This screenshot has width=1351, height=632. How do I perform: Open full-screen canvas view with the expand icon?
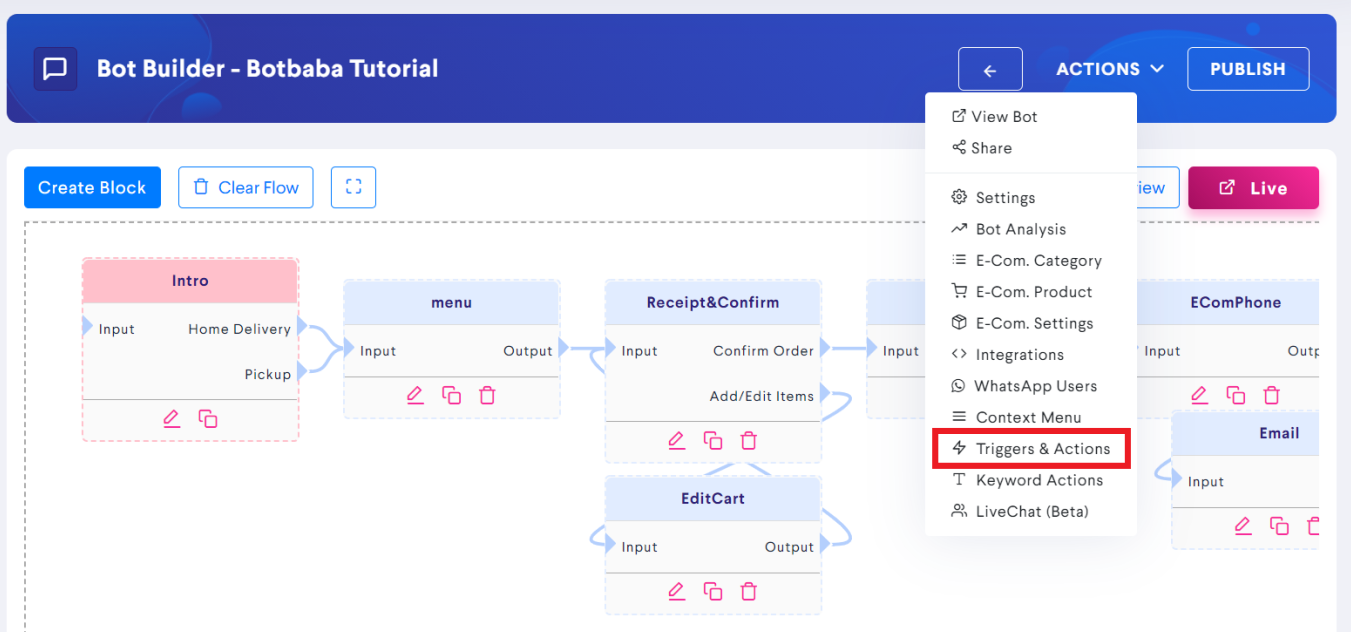point(353,187)
